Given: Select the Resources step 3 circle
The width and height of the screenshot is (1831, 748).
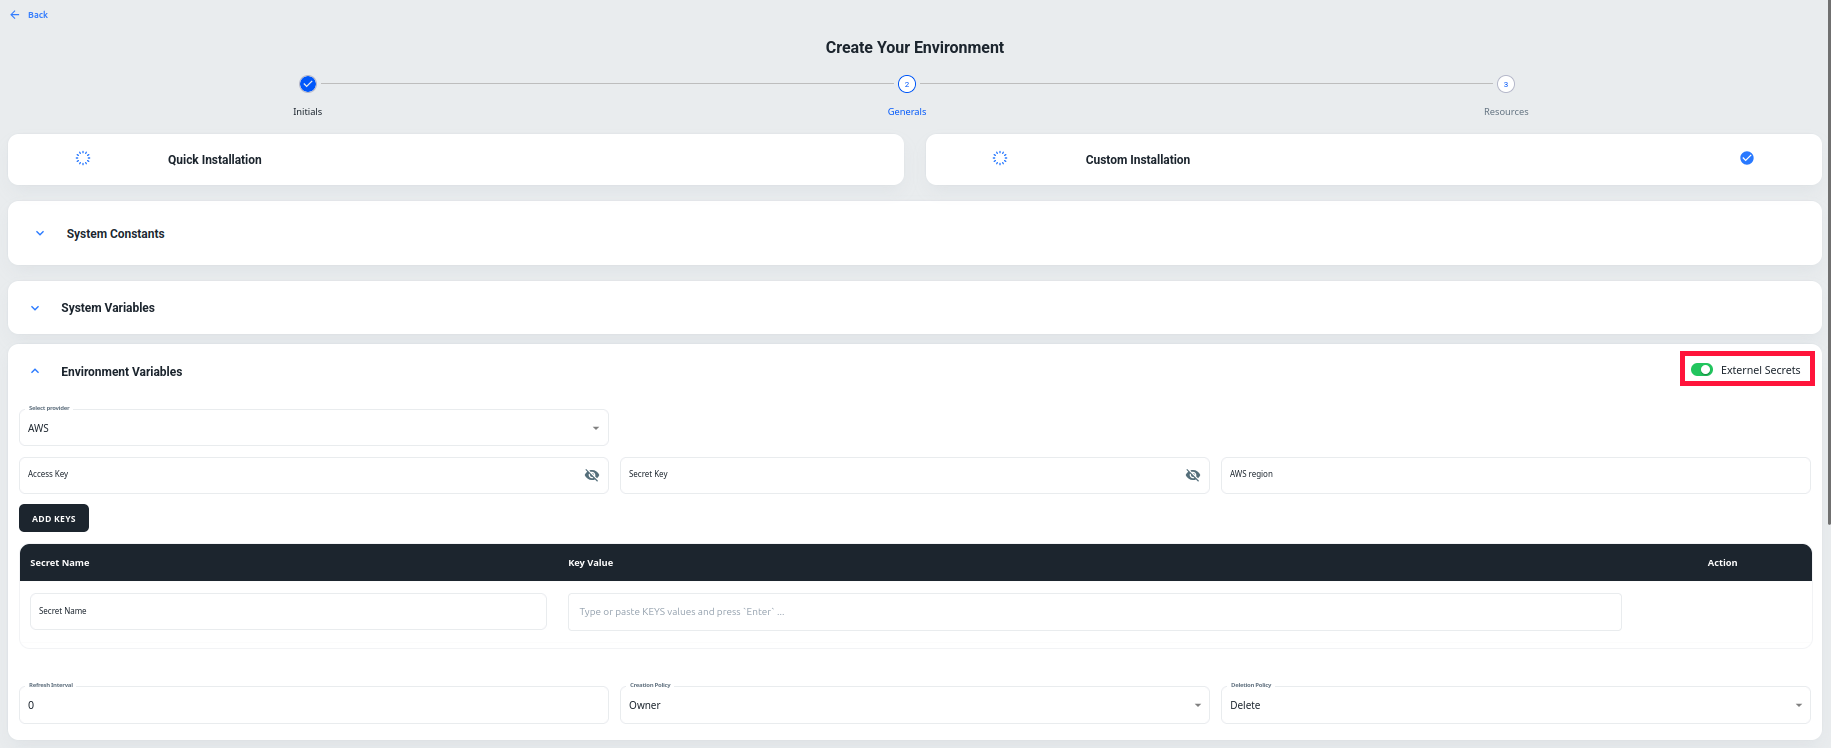Looking at the screenshot, I should tap(1506, 84).
